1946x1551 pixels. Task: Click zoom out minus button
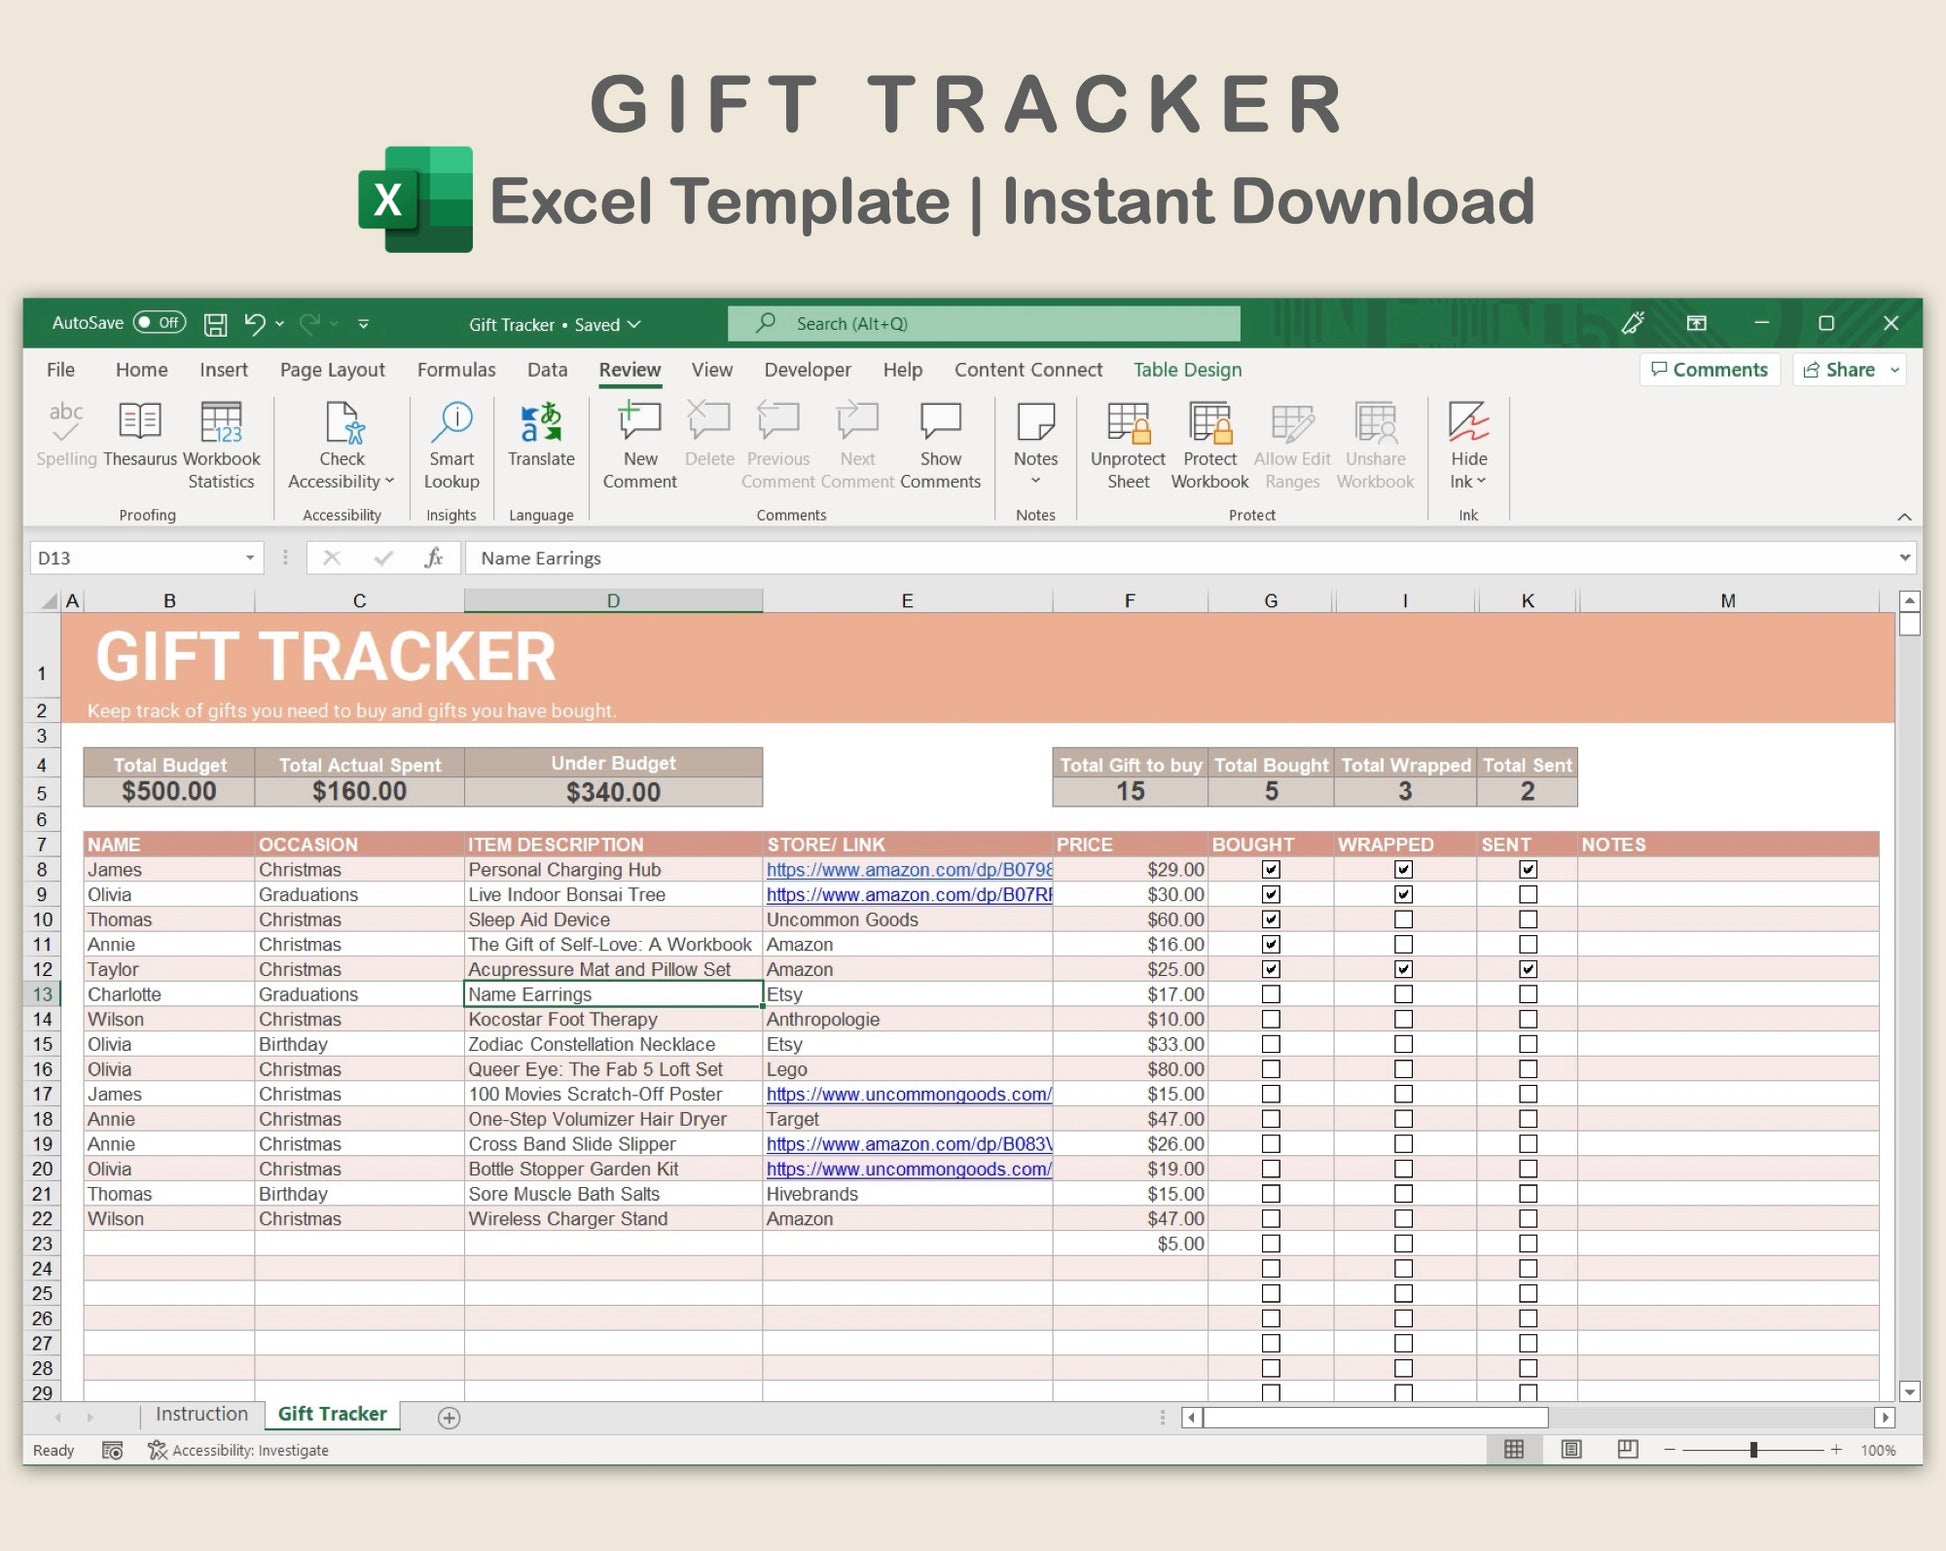tap(1669, 1449)
